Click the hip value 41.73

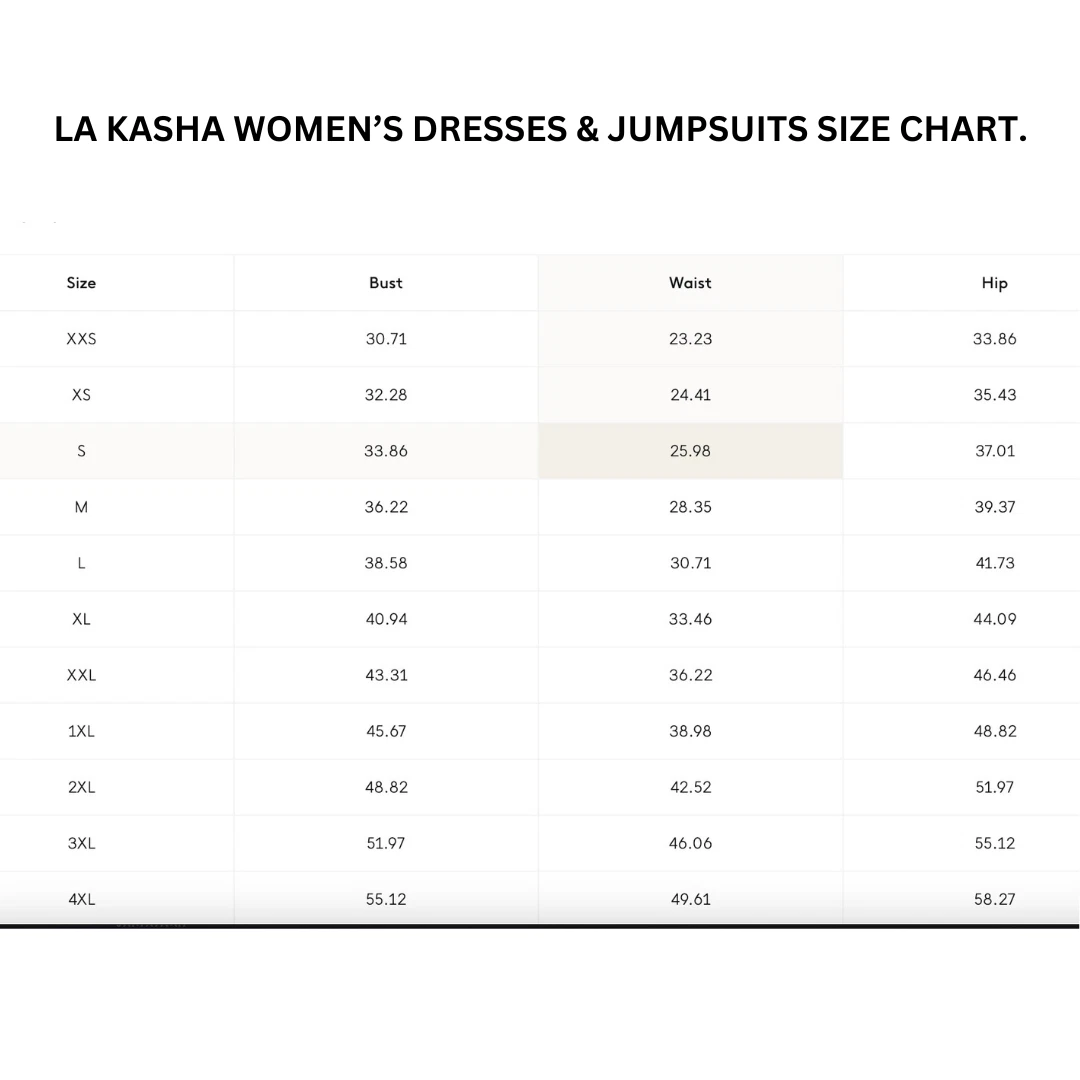pos(994,563)
